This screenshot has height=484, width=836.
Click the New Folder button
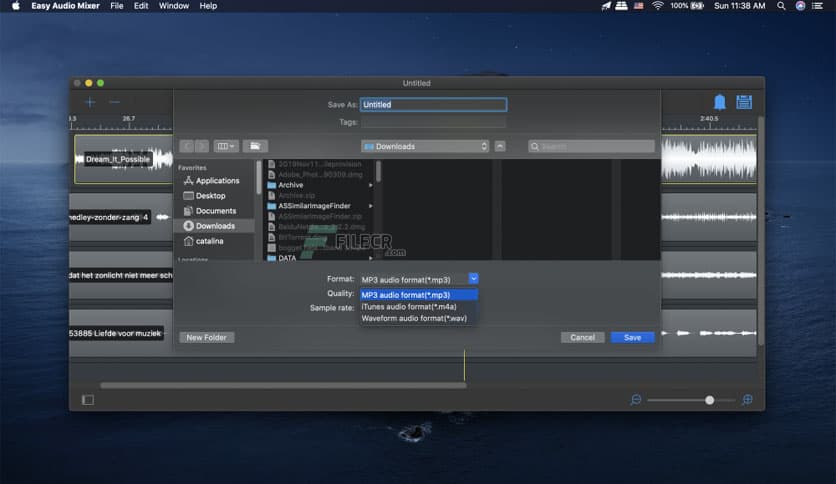pyautogui.click(x=206, y=337)
